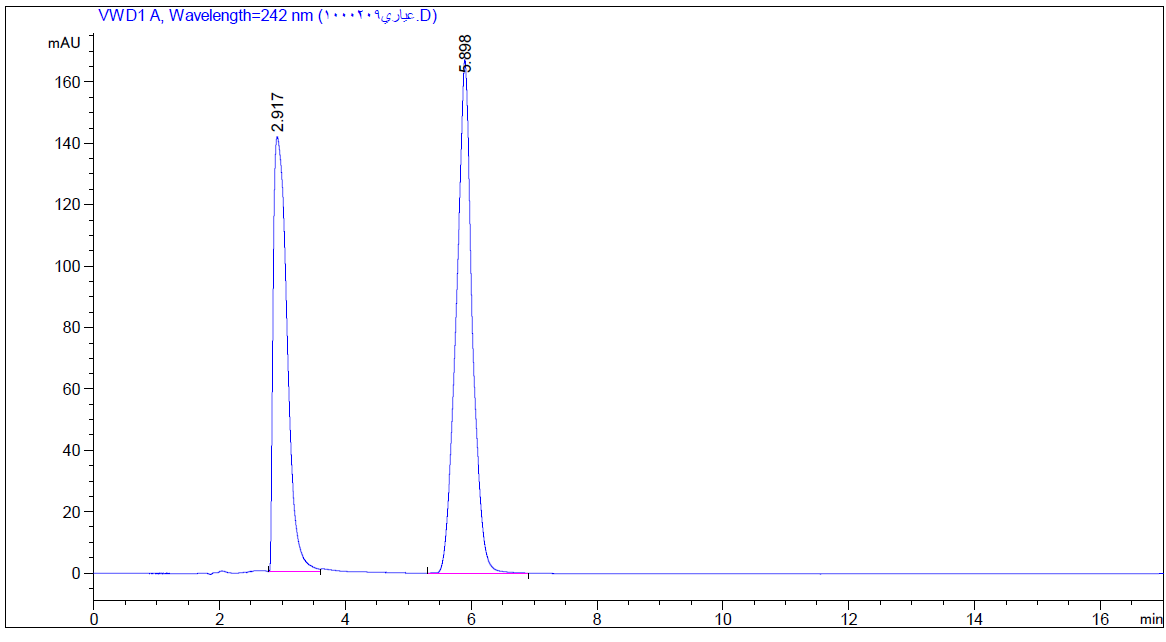Image resolution: width=1166 pixels, height=642 pixels.
Task: Click the apex of the first peak
Action: point(277,137)
